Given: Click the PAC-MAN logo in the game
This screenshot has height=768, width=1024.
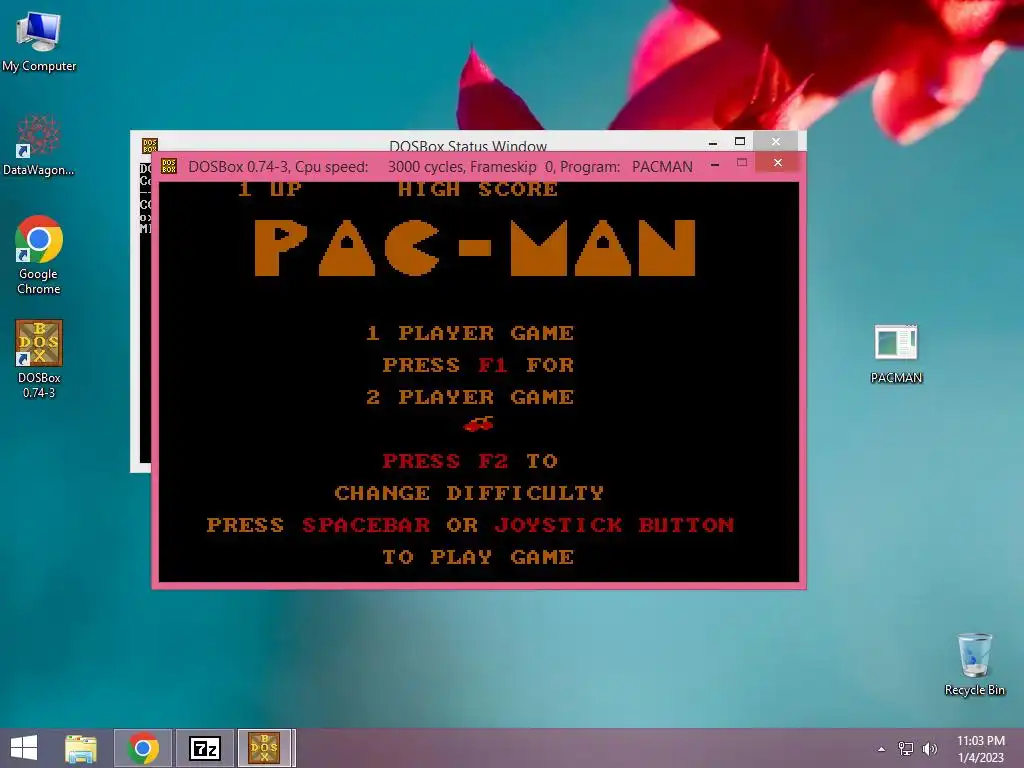Looking at the screenshot, I should pyautogui.click(x=475, y=248).
